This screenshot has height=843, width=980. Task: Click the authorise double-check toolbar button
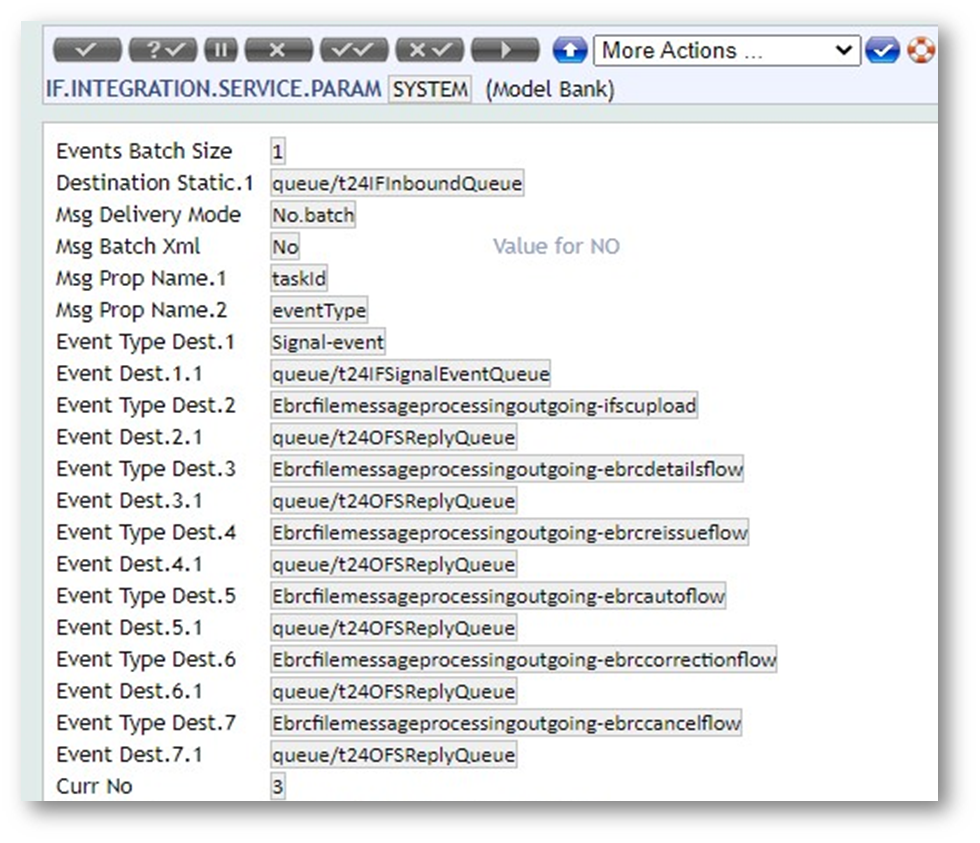(354, 51)
